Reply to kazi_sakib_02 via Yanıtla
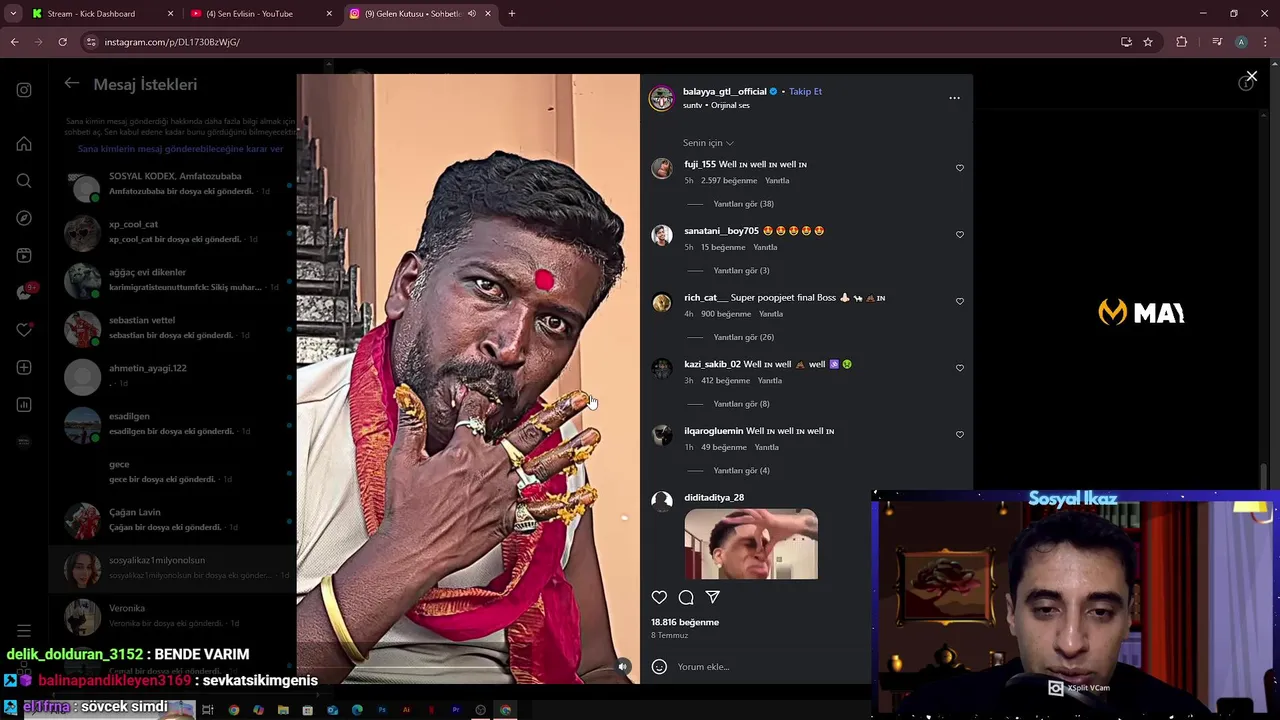The height and width of the screenshot is (720, 1280). click(770, 381)
